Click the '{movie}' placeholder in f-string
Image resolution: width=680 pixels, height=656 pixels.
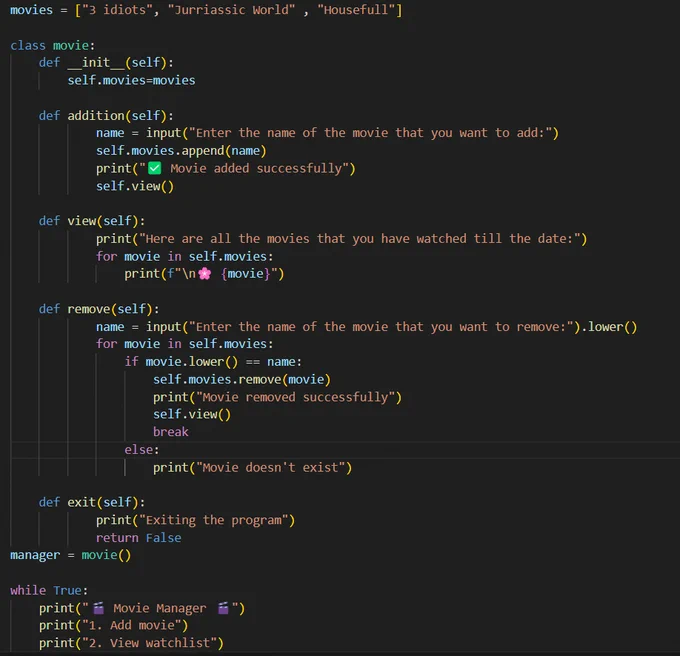245,274
